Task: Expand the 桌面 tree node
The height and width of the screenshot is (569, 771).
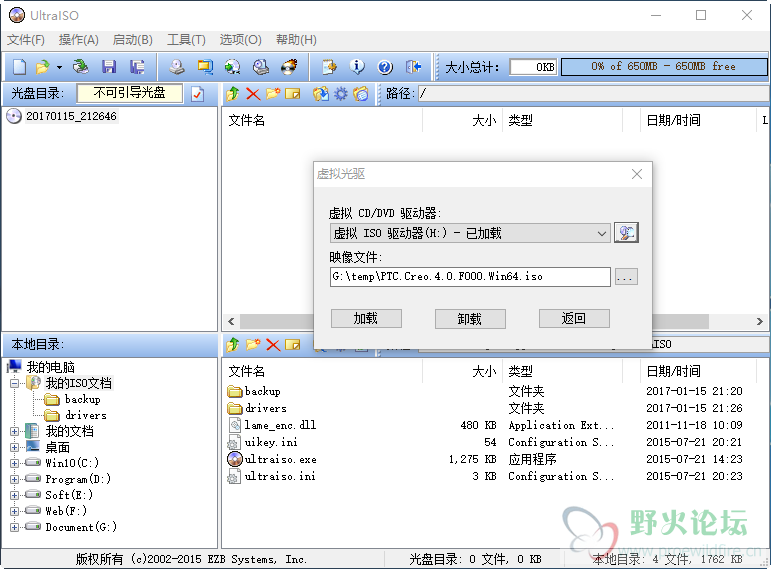Action: click(15, 448)
